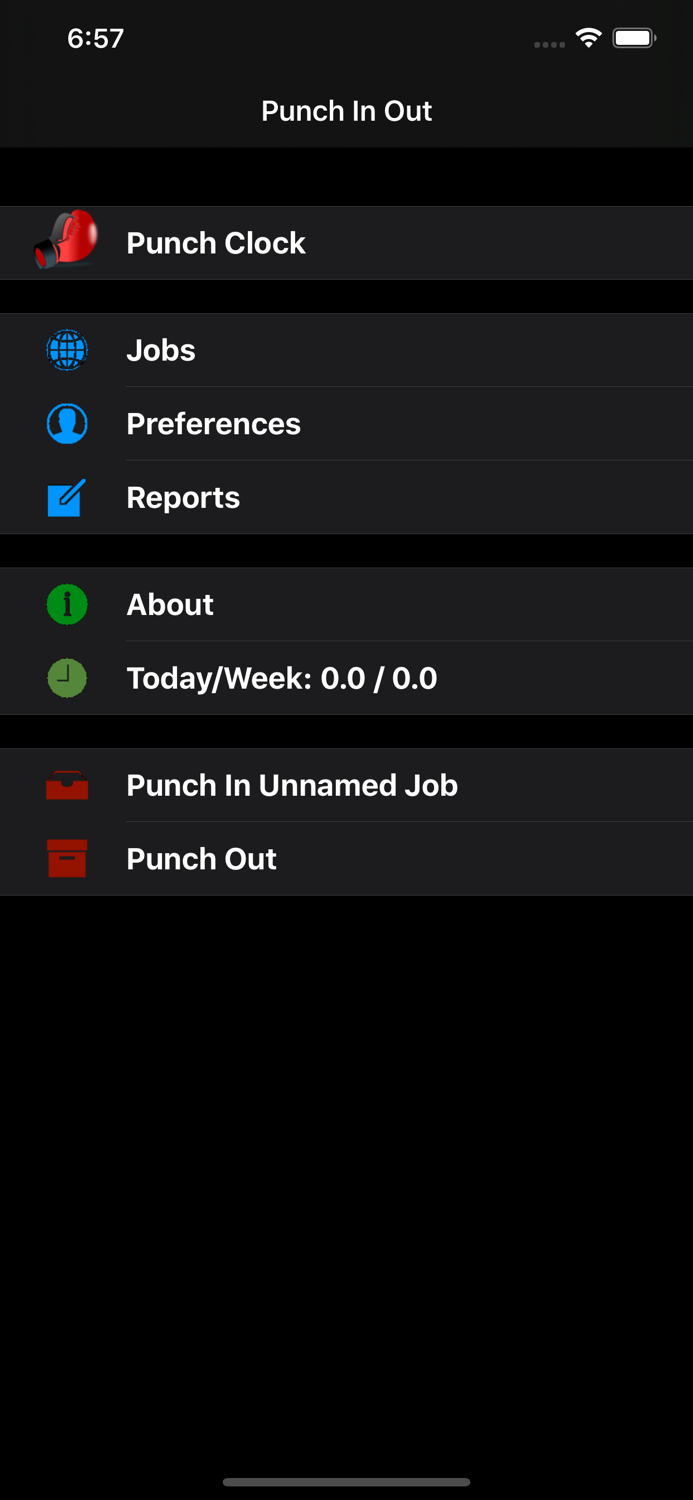
Task: Tap the boxing glove Punch Clock icon
Action: coord(66,242)
